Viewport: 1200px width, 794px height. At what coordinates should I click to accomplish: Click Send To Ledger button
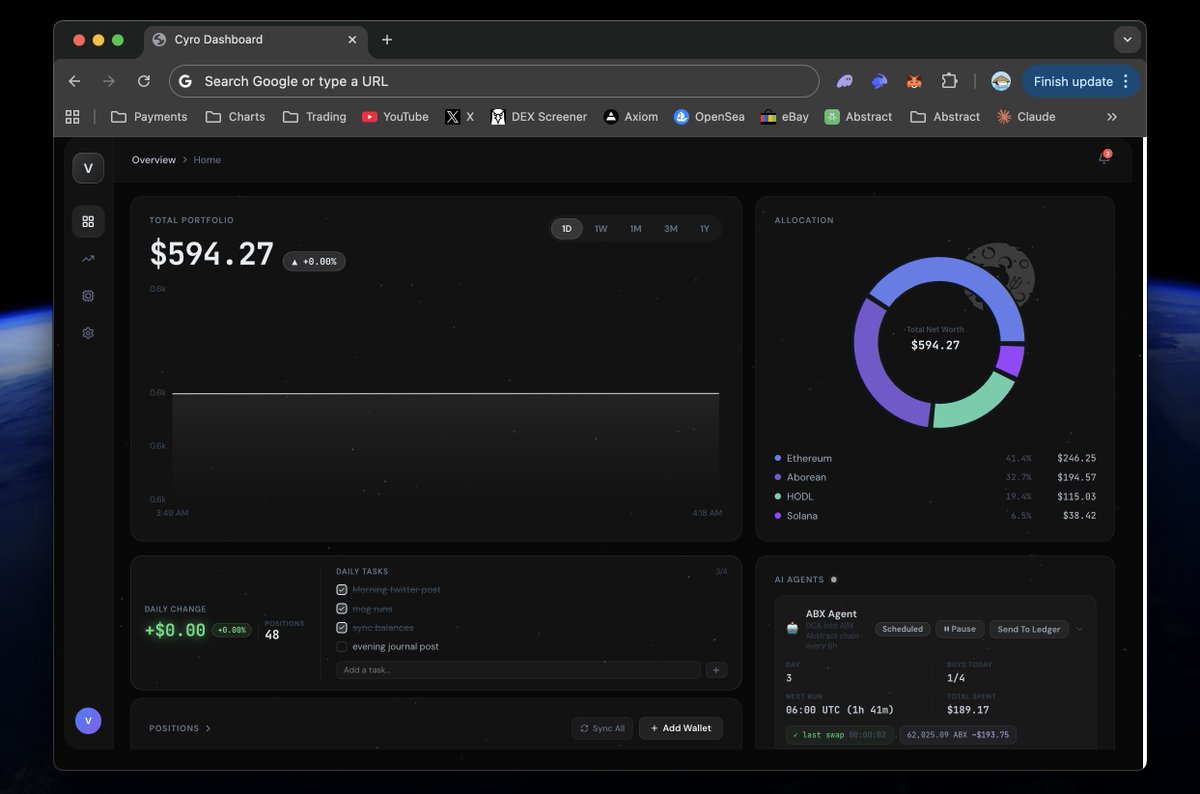click(1029, 629)
